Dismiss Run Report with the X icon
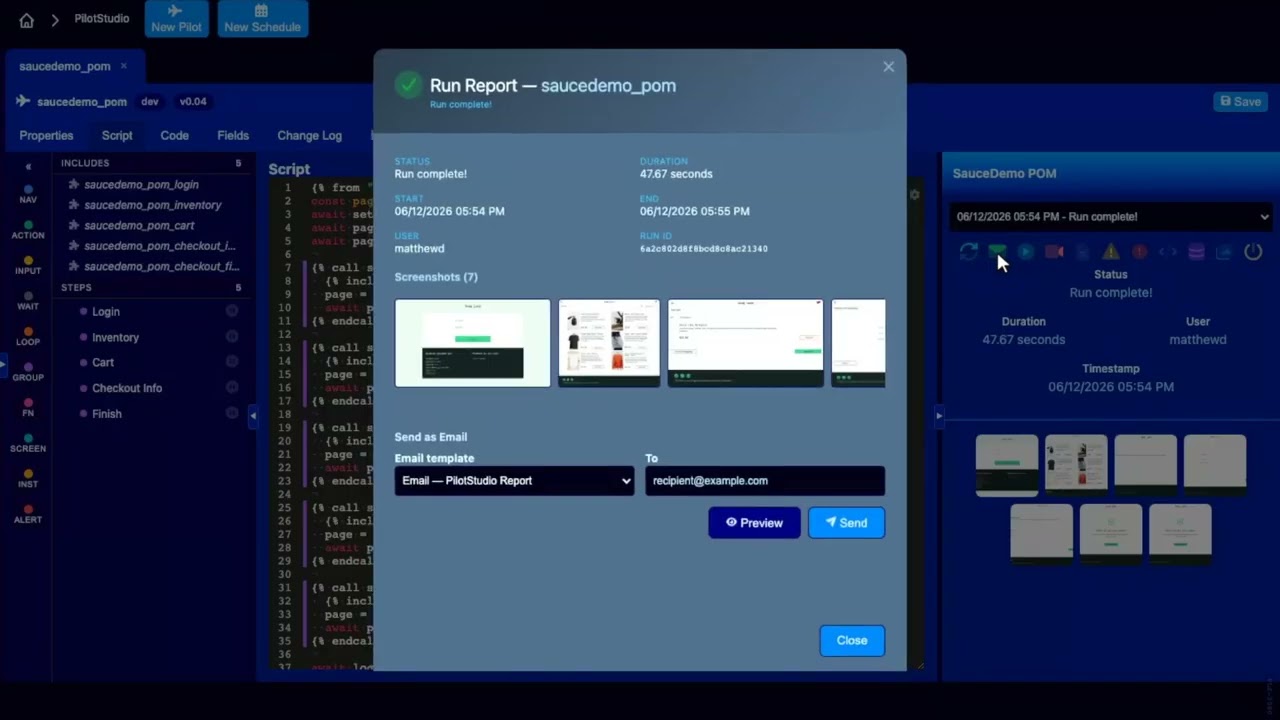 888,67
